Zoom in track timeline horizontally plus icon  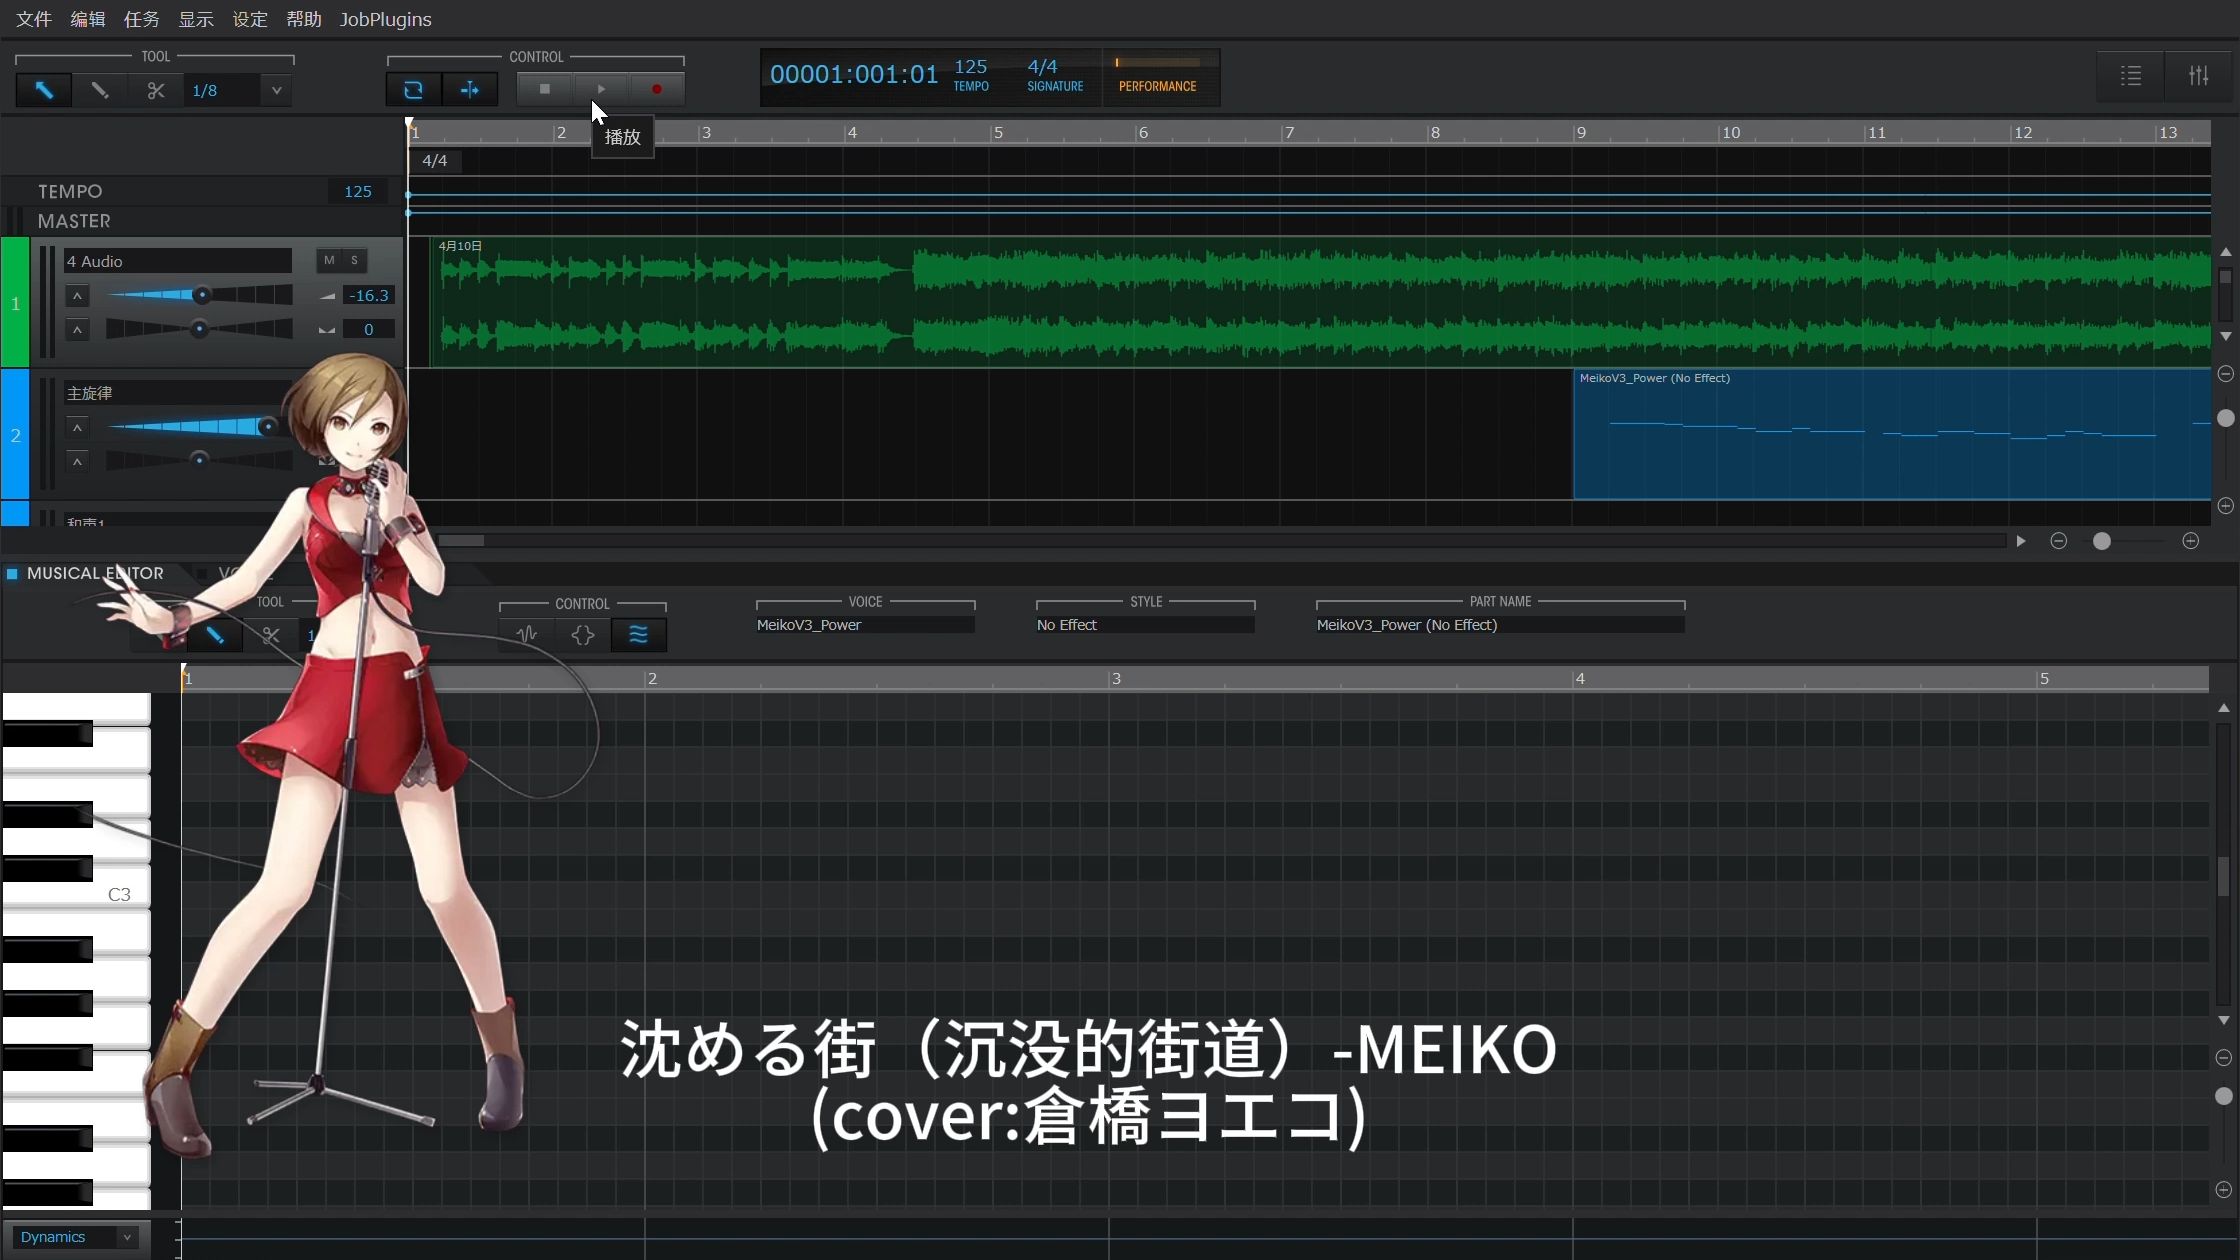[2190, 541]
